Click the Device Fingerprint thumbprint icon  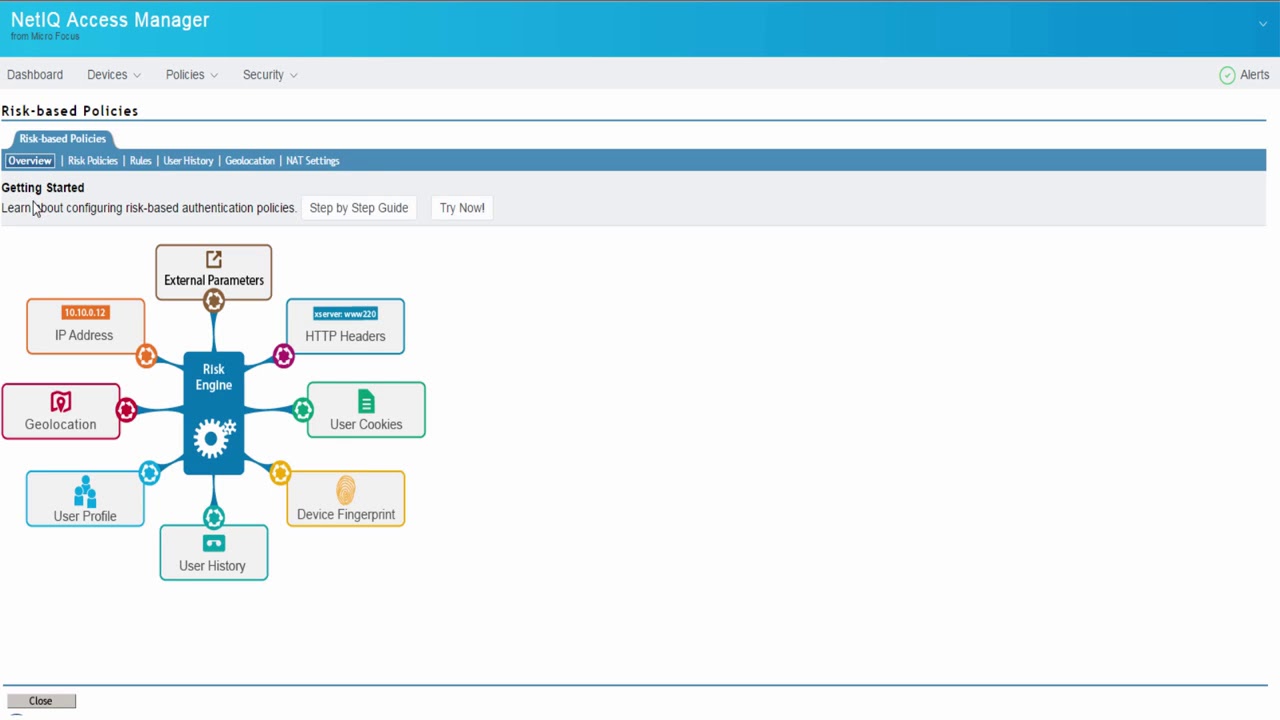tap(346, 490)
